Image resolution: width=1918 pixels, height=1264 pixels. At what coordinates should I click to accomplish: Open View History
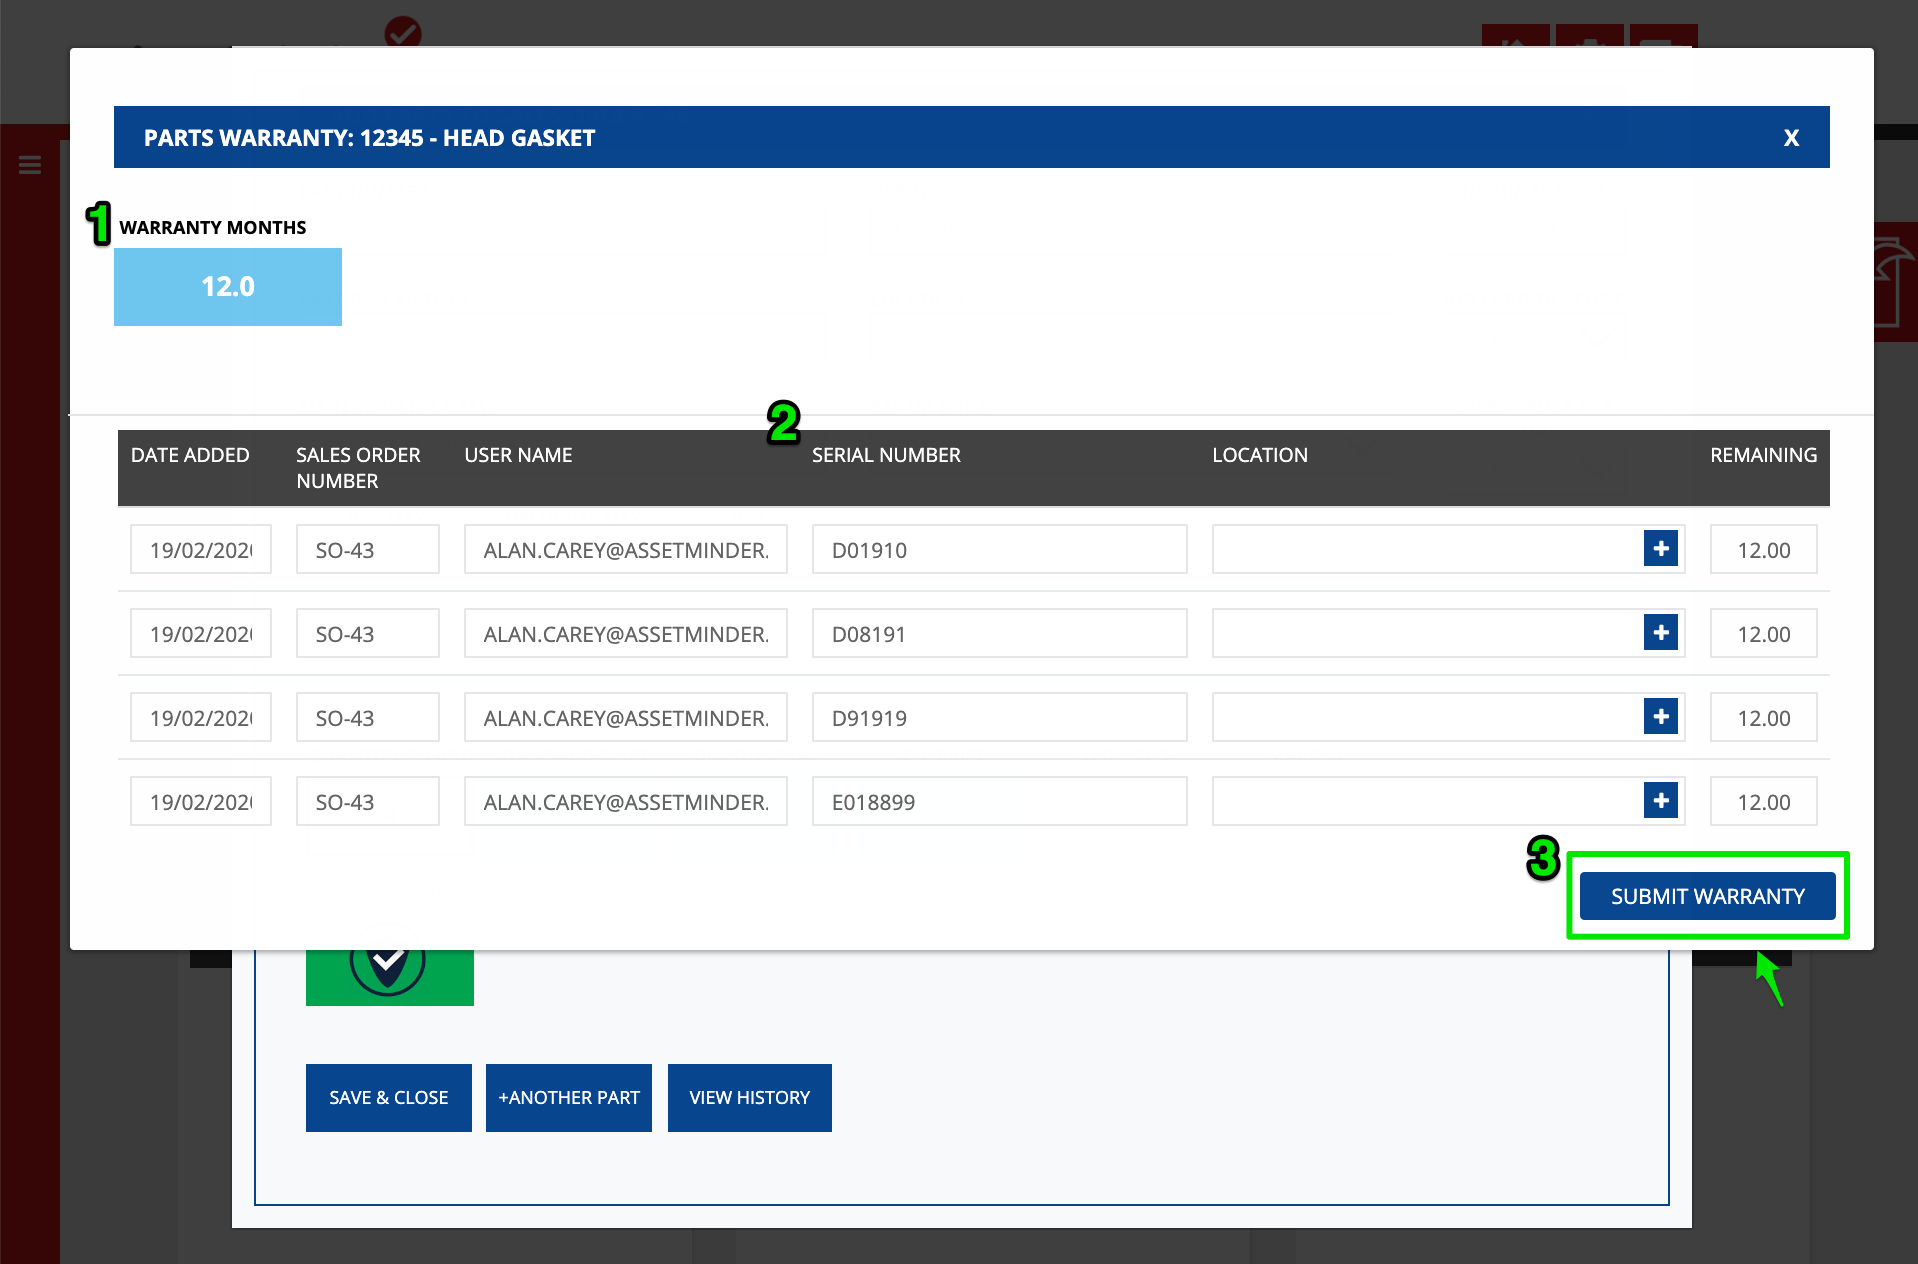(x=750, y=1098)
